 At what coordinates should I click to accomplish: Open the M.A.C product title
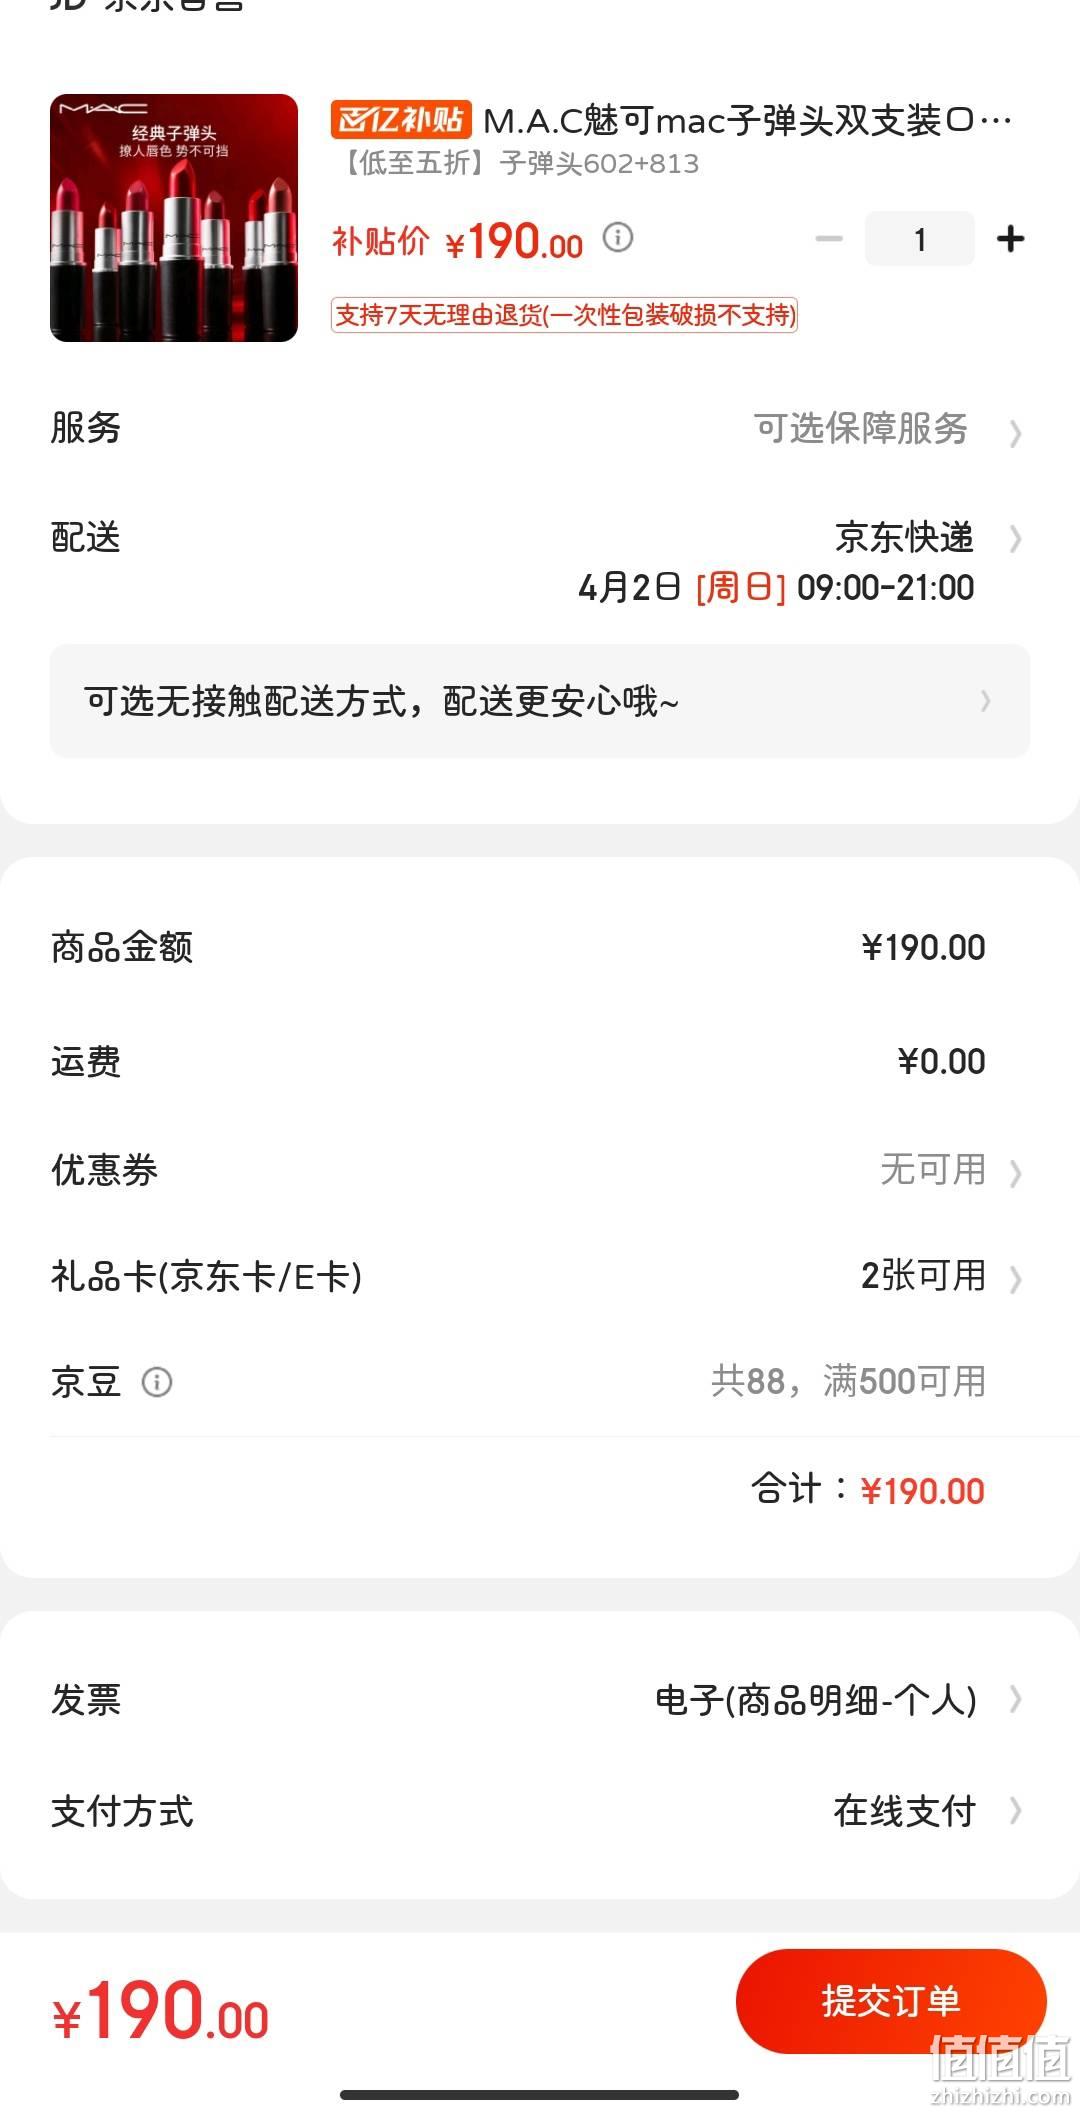[747, 121]
